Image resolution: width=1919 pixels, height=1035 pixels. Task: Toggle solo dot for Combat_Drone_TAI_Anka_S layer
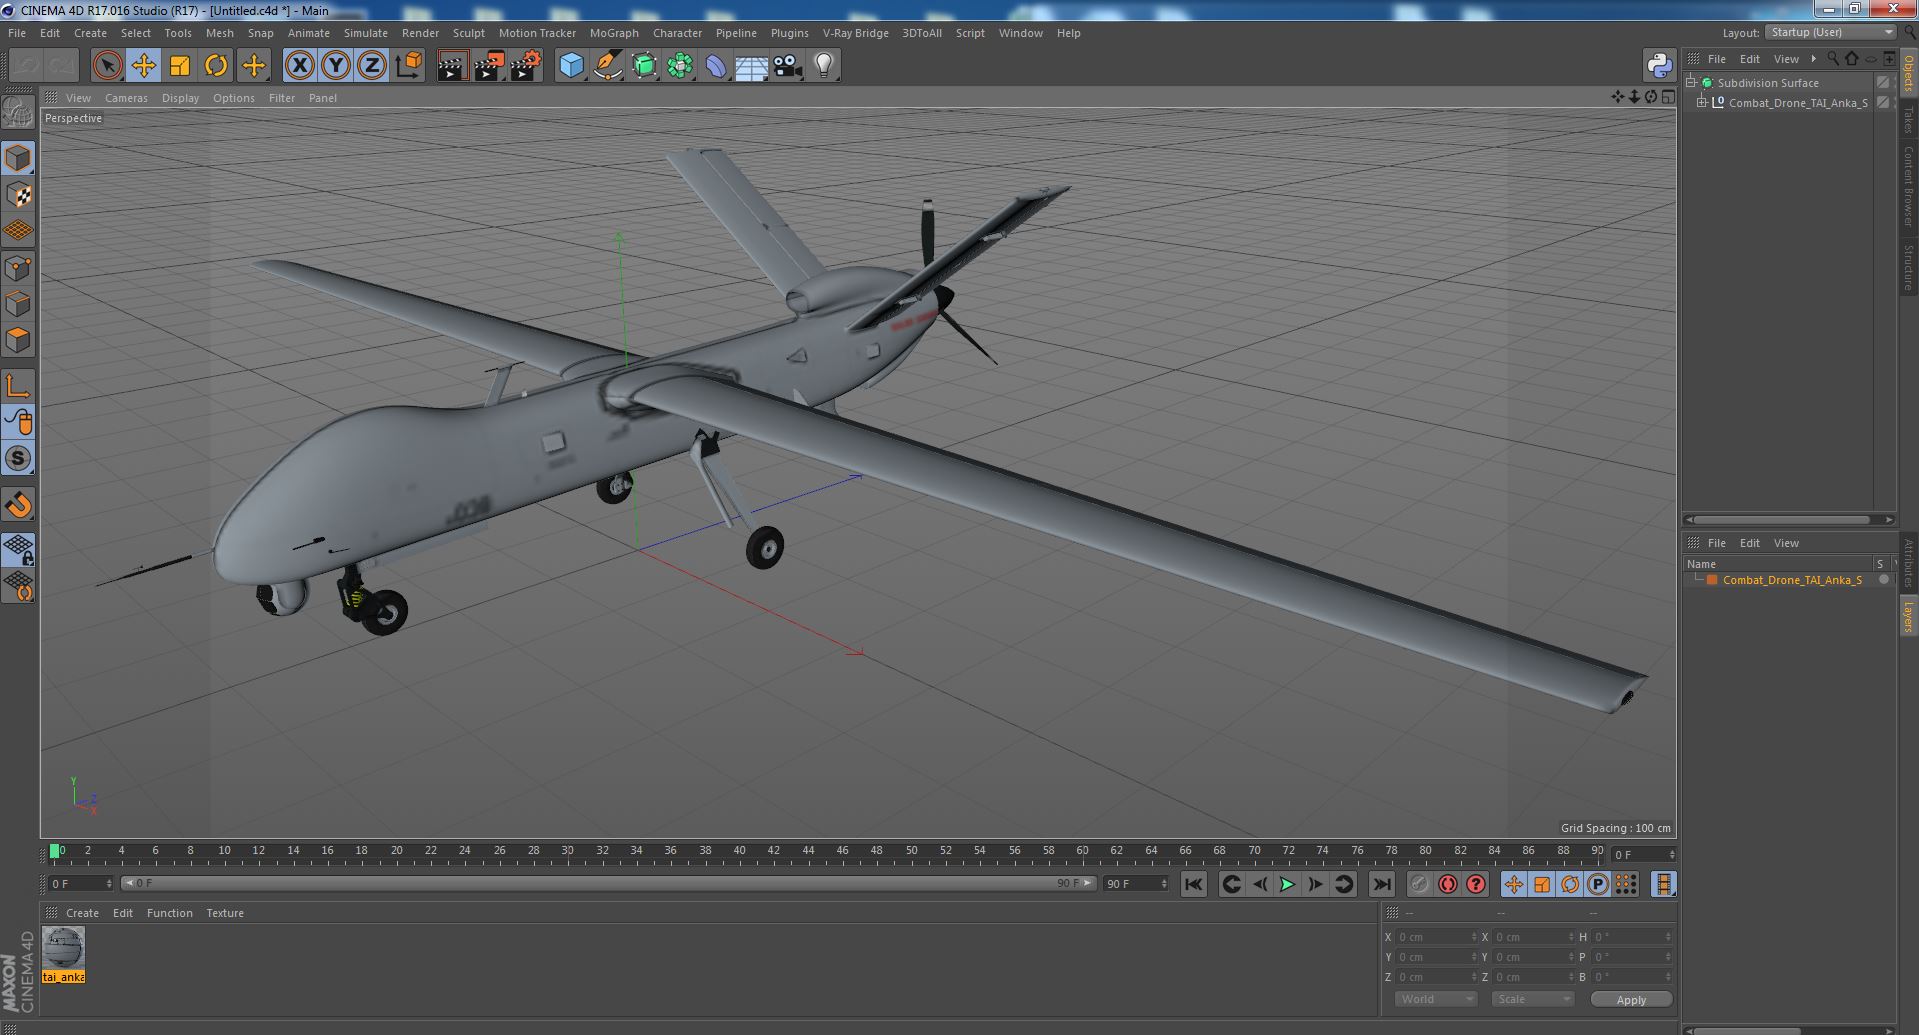[1883, 580]
